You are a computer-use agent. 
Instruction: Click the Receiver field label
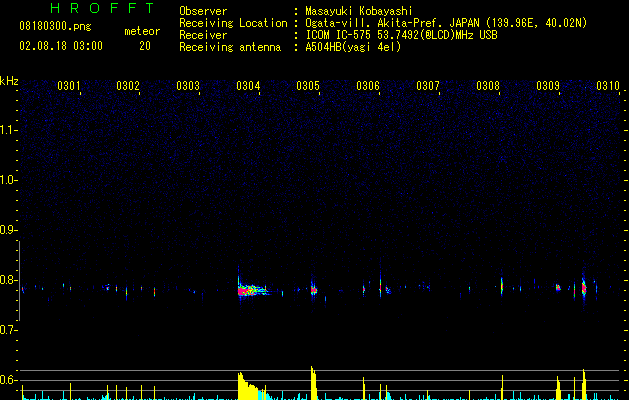203,35
